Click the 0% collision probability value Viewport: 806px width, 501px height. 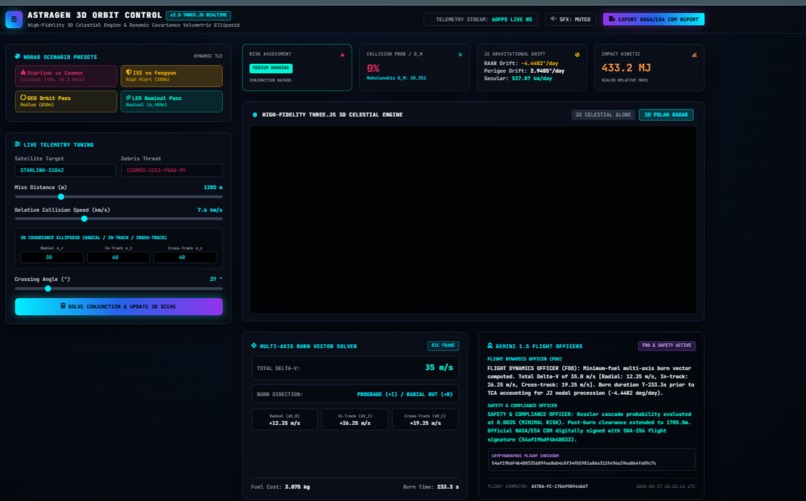click(373, 68)
